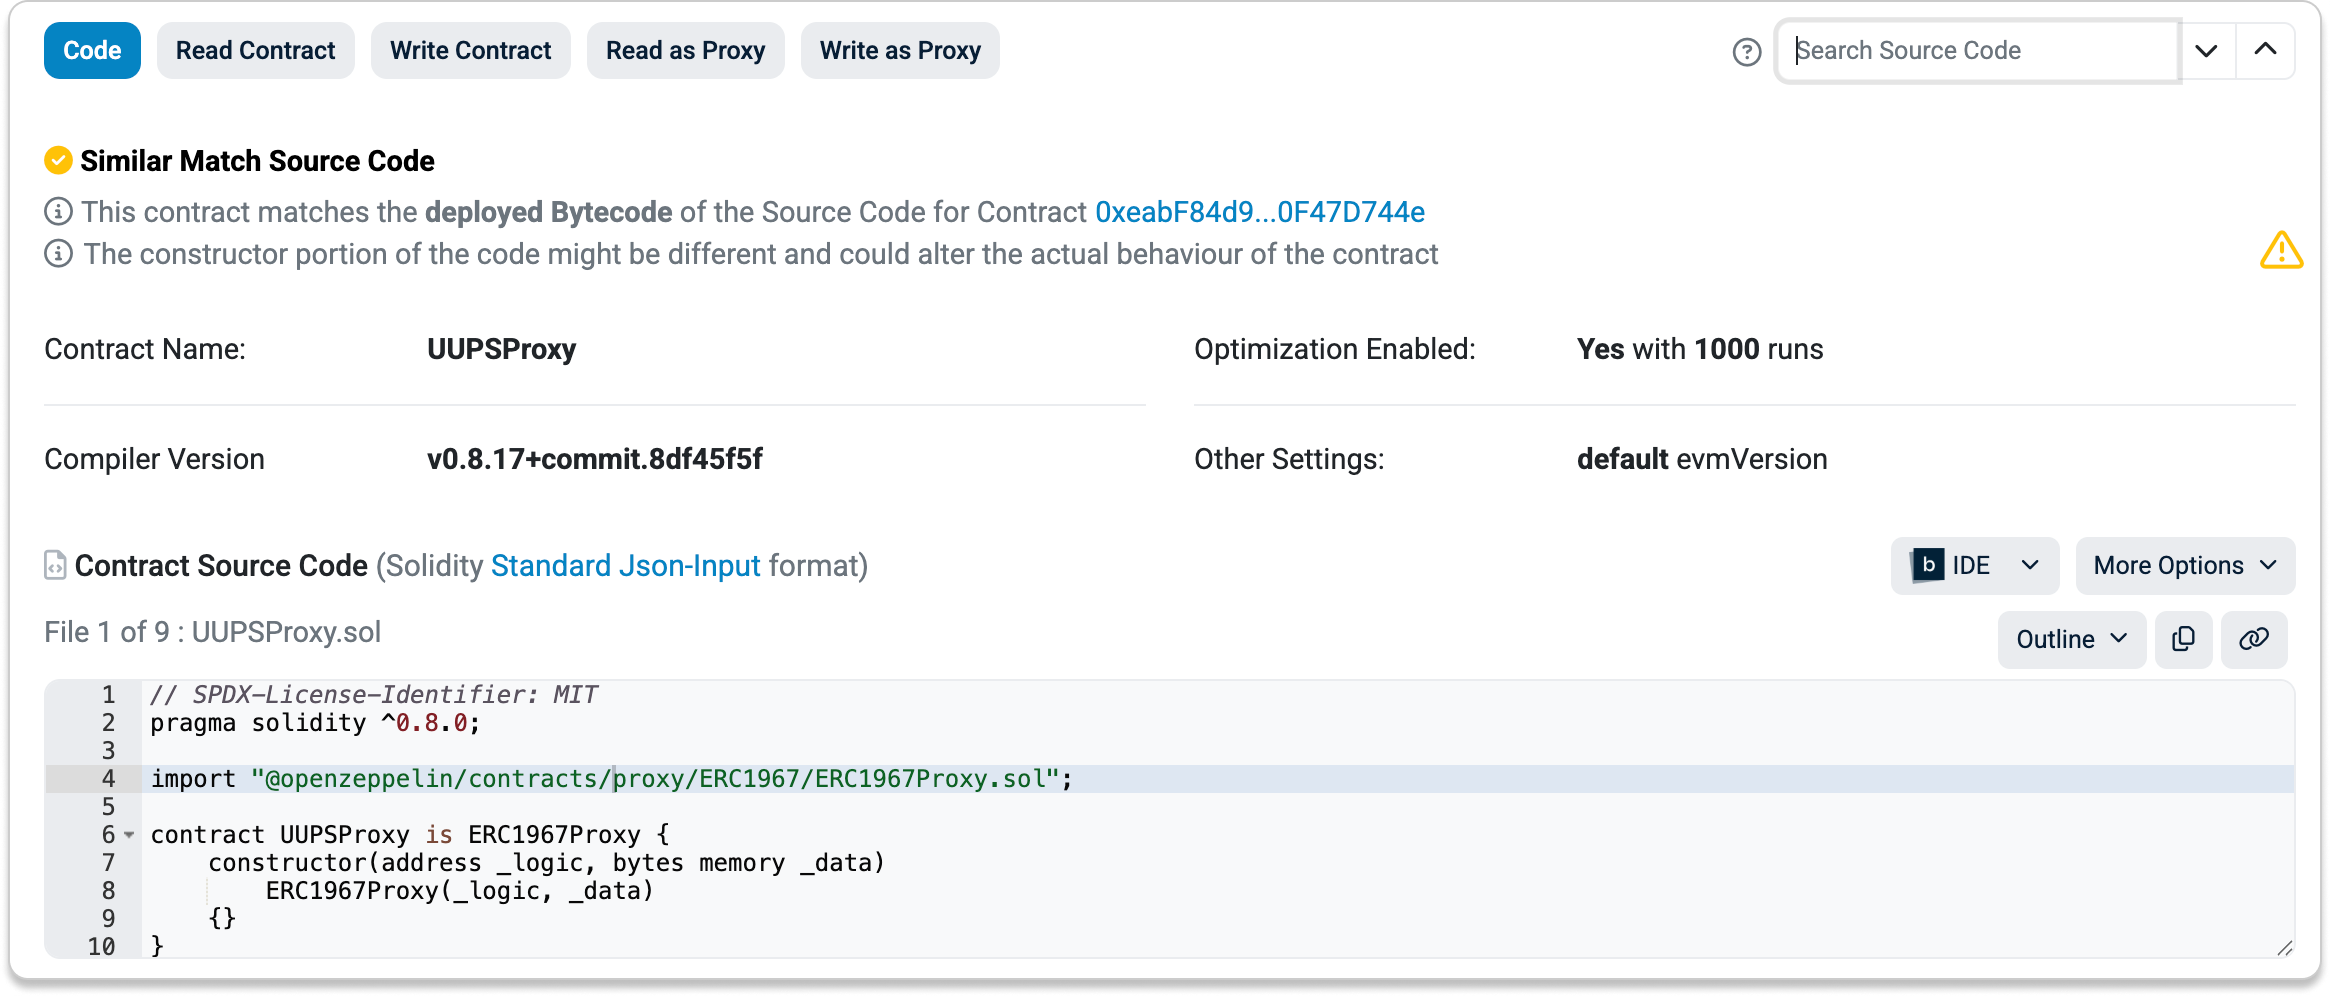Click the permalink chain icon button
Image resolution: width=2330 pixels, height=996 pixels.
click(2253, 639)
